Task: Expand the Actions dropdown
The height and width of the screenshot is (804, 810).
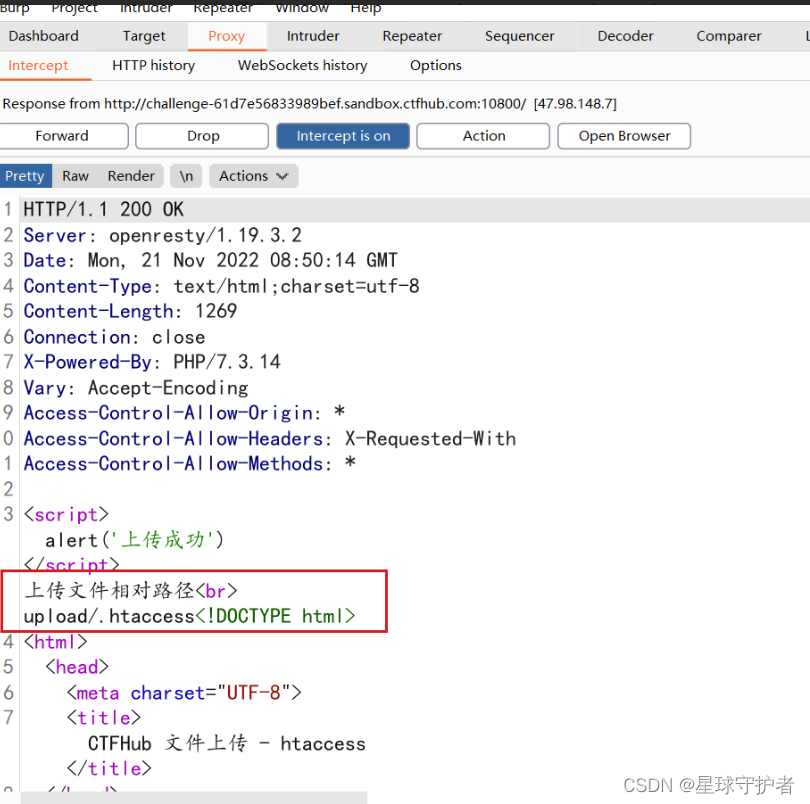Action: click(253, 176)
